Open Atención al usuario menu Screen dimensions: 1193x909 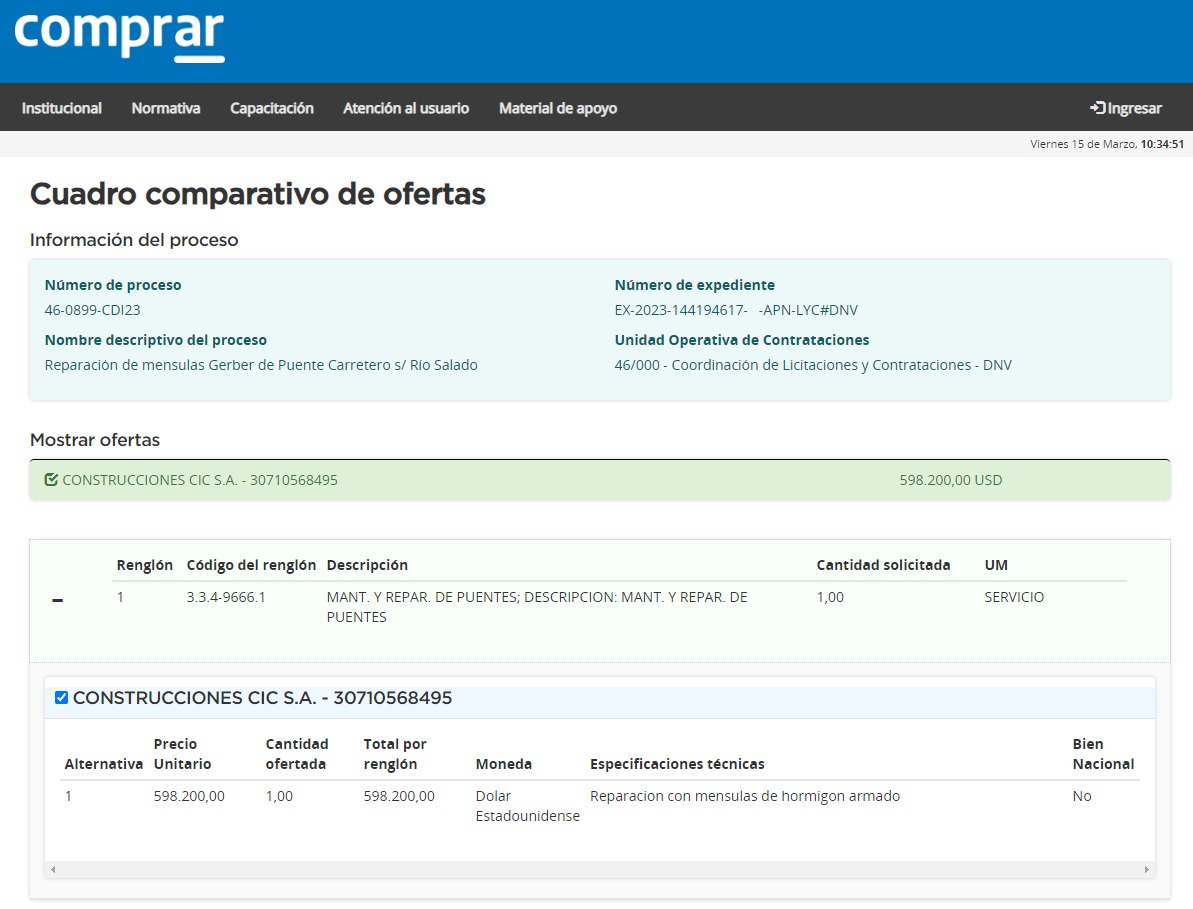tap(406, 108)
